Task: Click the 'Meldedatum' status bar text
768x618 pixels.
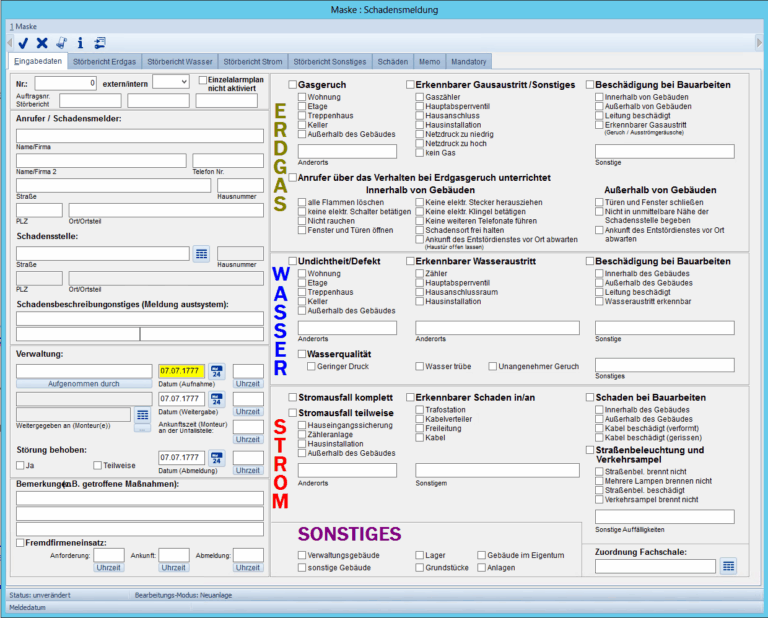Action: (27, 608)
